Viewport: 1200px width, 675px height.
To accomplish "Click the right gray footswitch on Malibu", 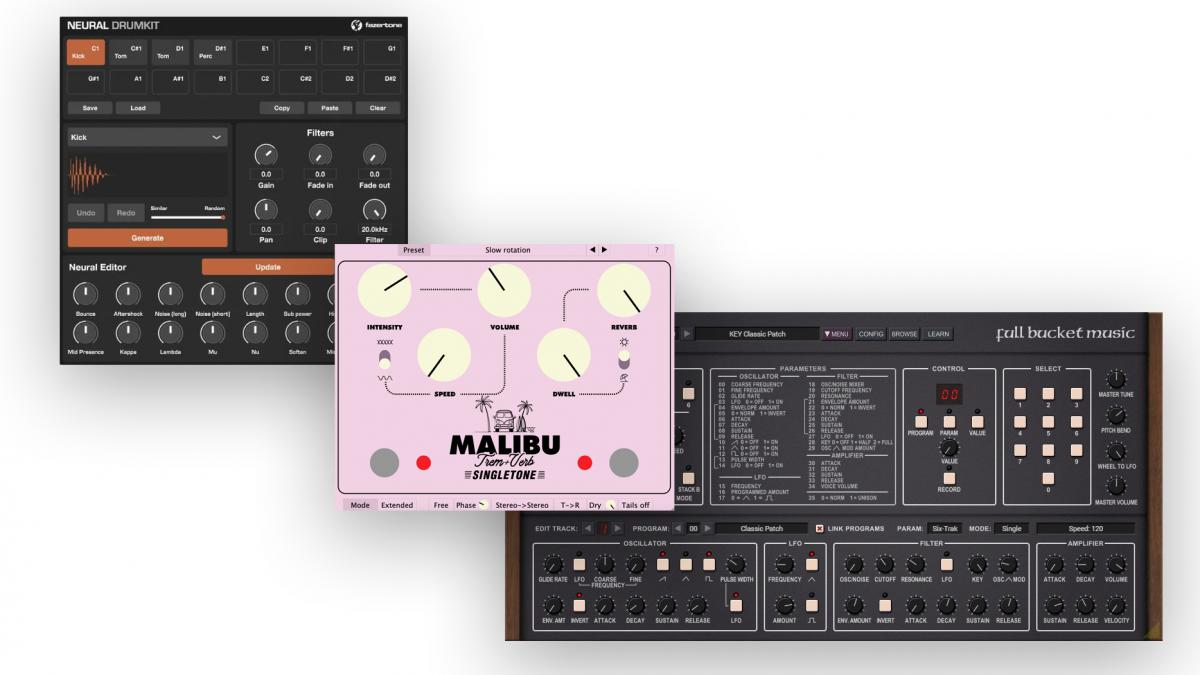I will 623,462.
